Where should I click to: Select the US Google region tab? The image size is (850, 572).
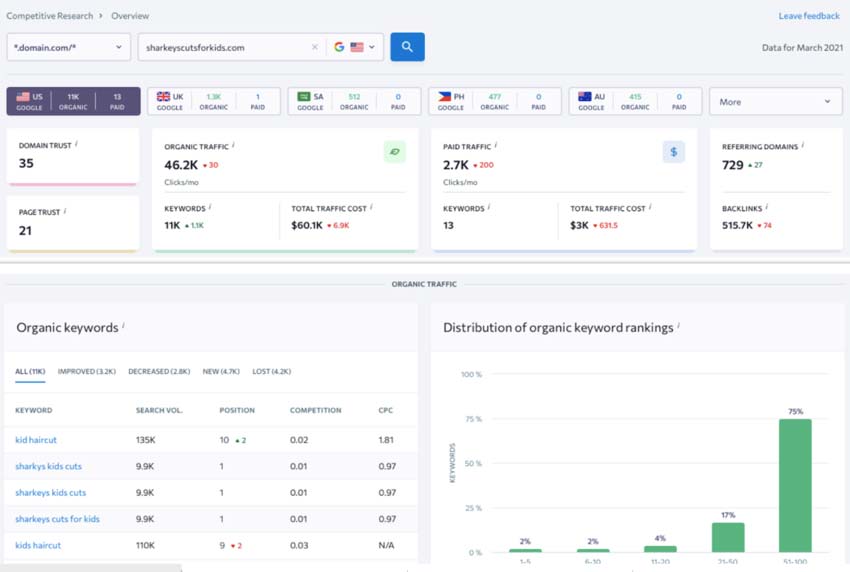pyautogui.click(x=73, y=101)
